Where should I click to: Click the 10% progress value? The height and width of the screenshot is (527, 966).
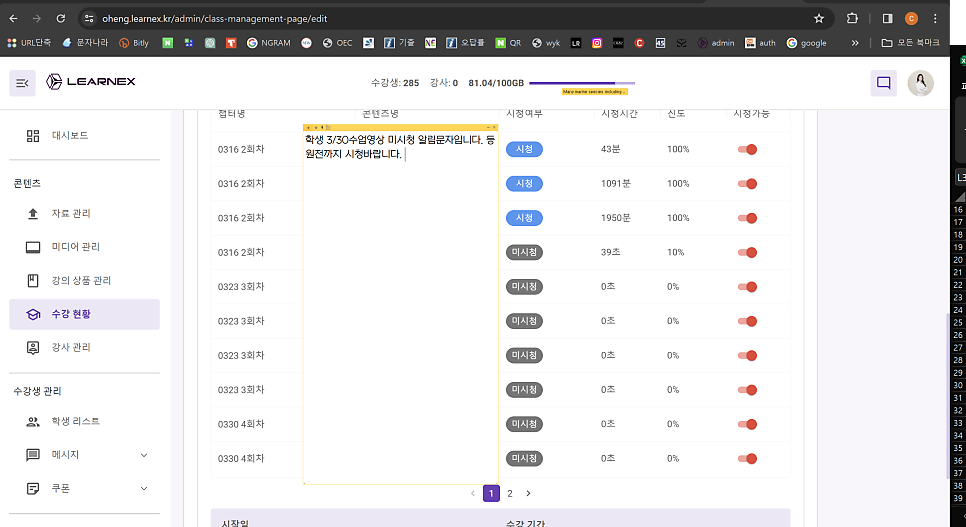(x=676, y=253)
